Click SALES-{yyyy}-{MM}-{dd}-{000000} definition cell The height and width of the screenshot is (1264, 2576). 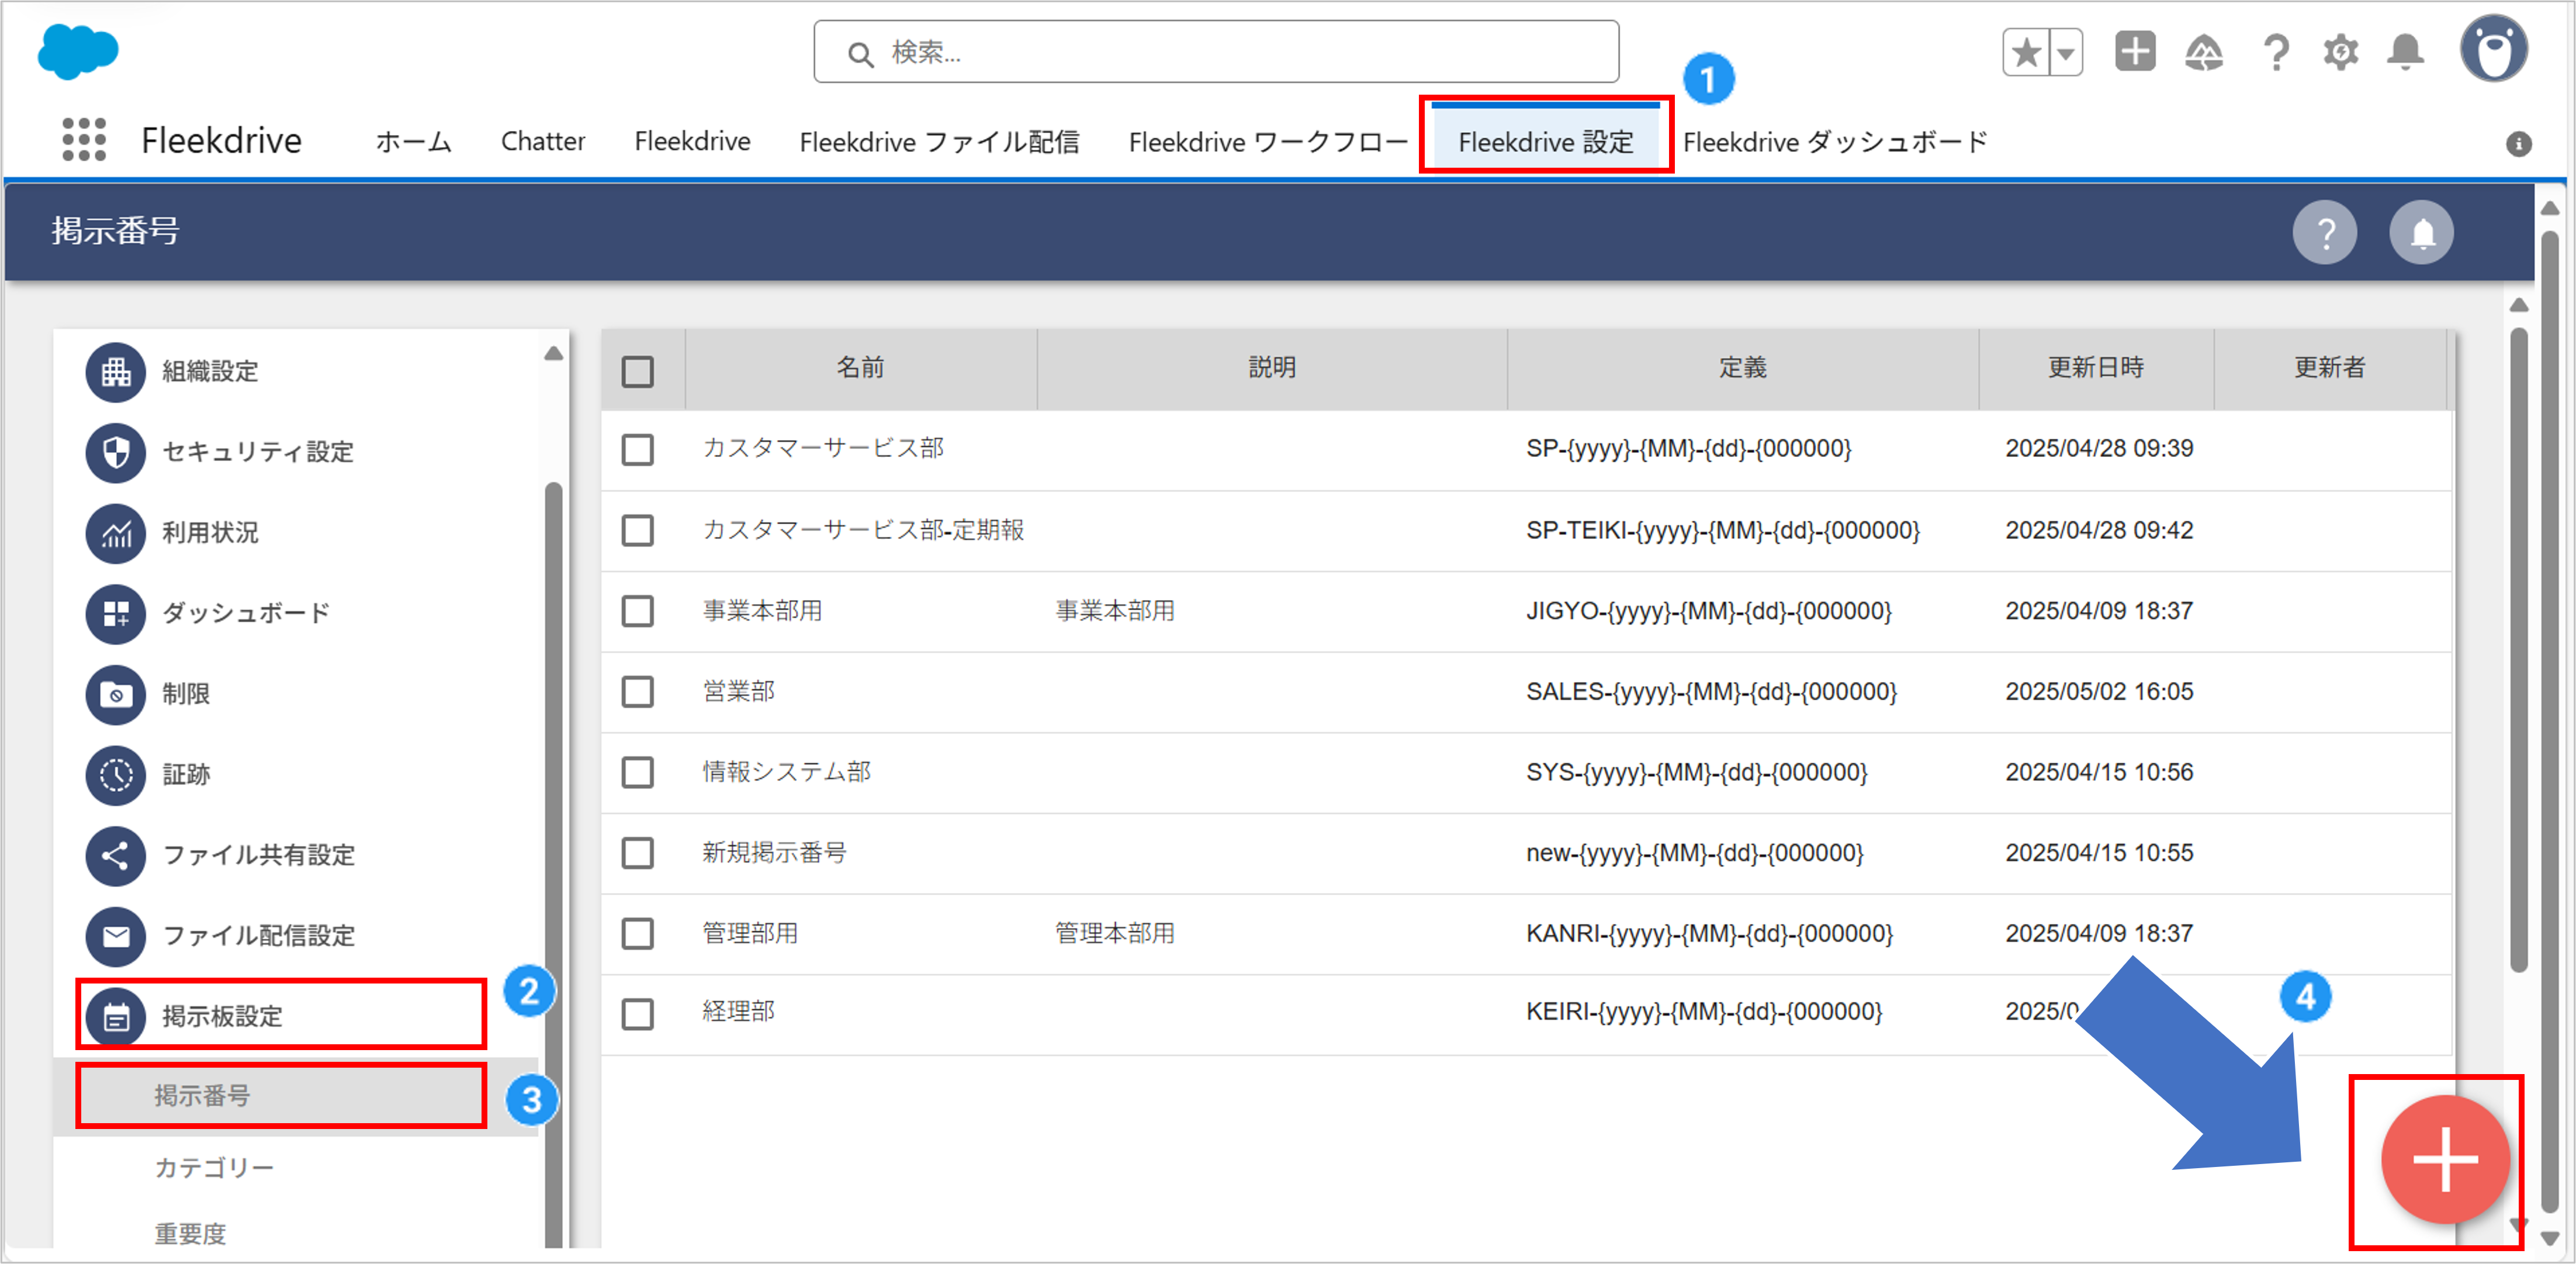coord(1711,691)
